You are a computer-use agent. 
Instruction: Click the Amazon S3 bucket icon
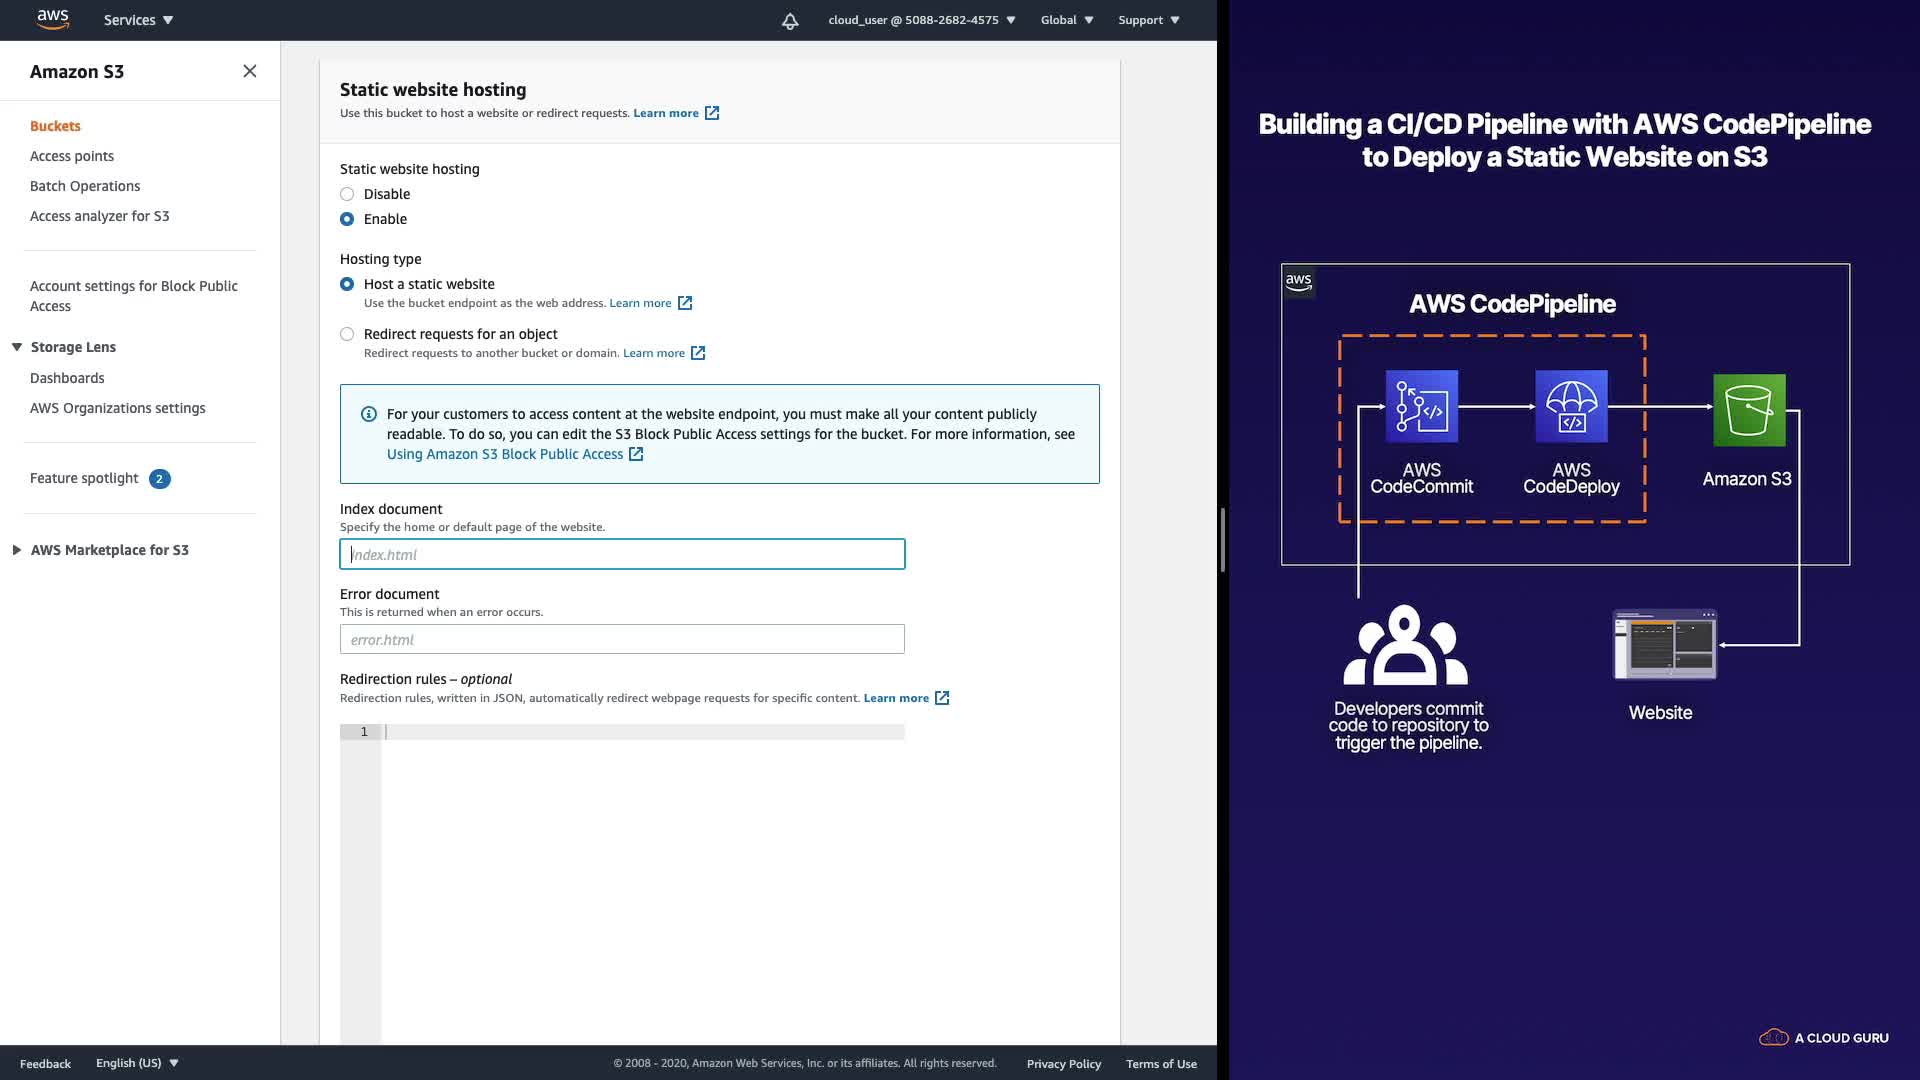tap(1748, 410)
